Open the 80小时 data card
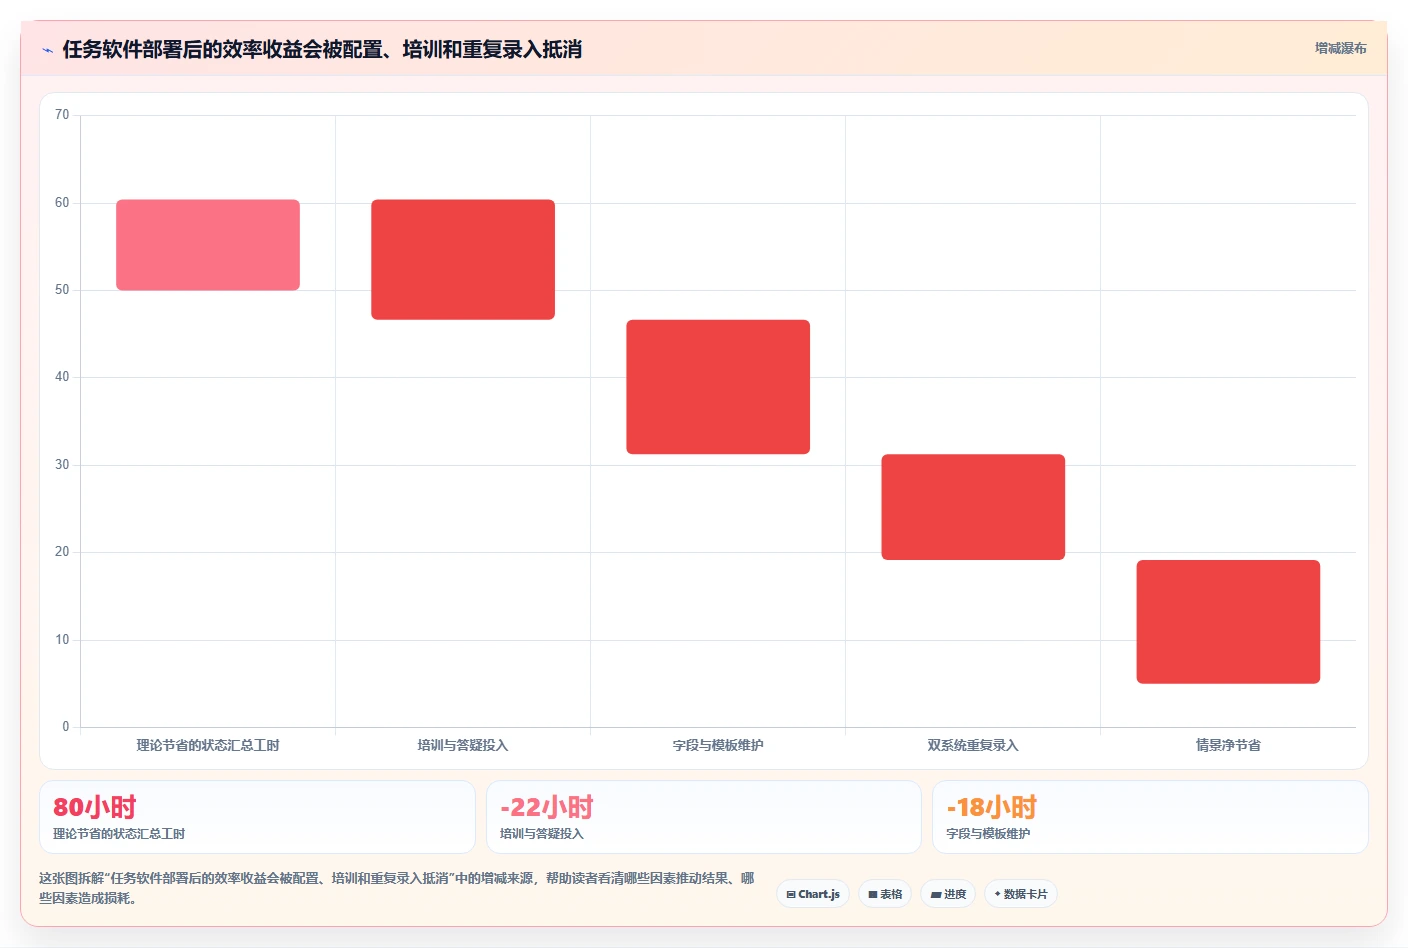 click(x=257, y=817)
